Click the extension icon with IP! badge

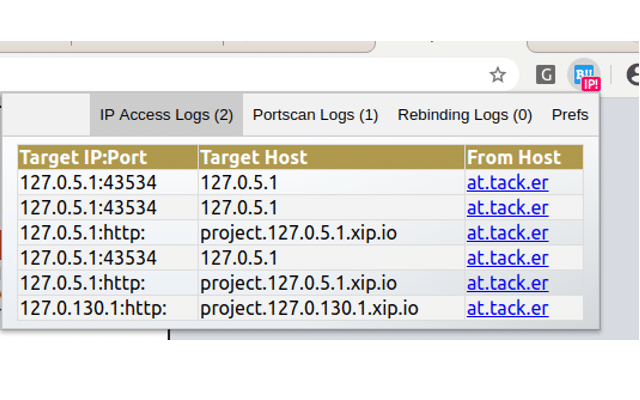click(585, 75)
